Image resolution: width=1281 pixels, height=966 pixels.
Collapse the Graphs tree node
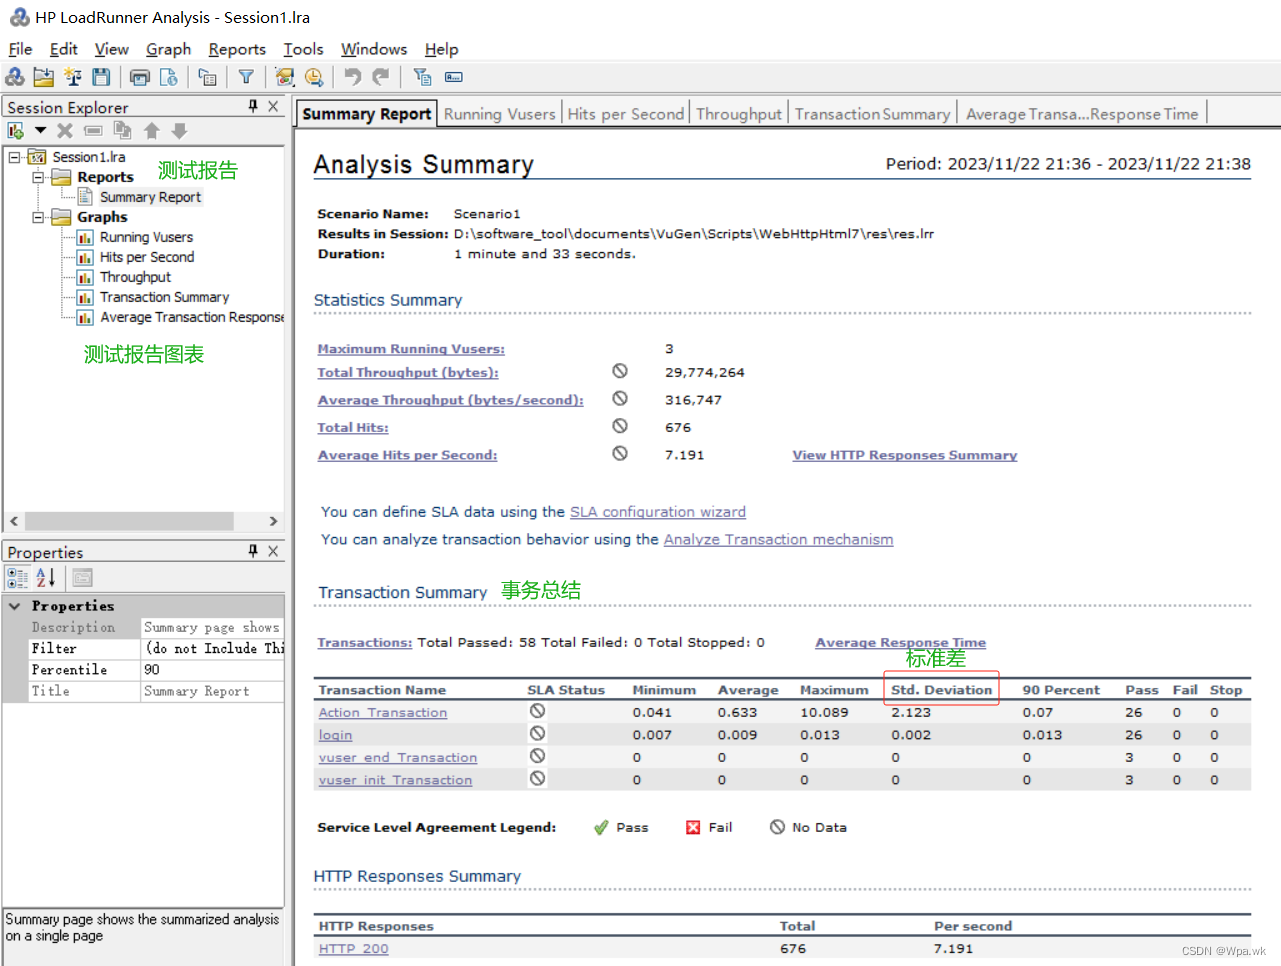38,217
